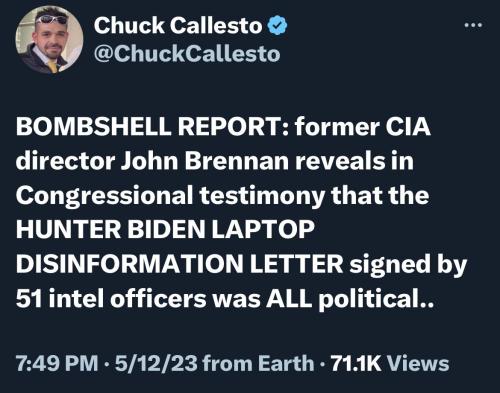The image size is (500, 393).
Task: Click the 71.1K view count number
Action: pyautogui.click(x=356, y=363)
